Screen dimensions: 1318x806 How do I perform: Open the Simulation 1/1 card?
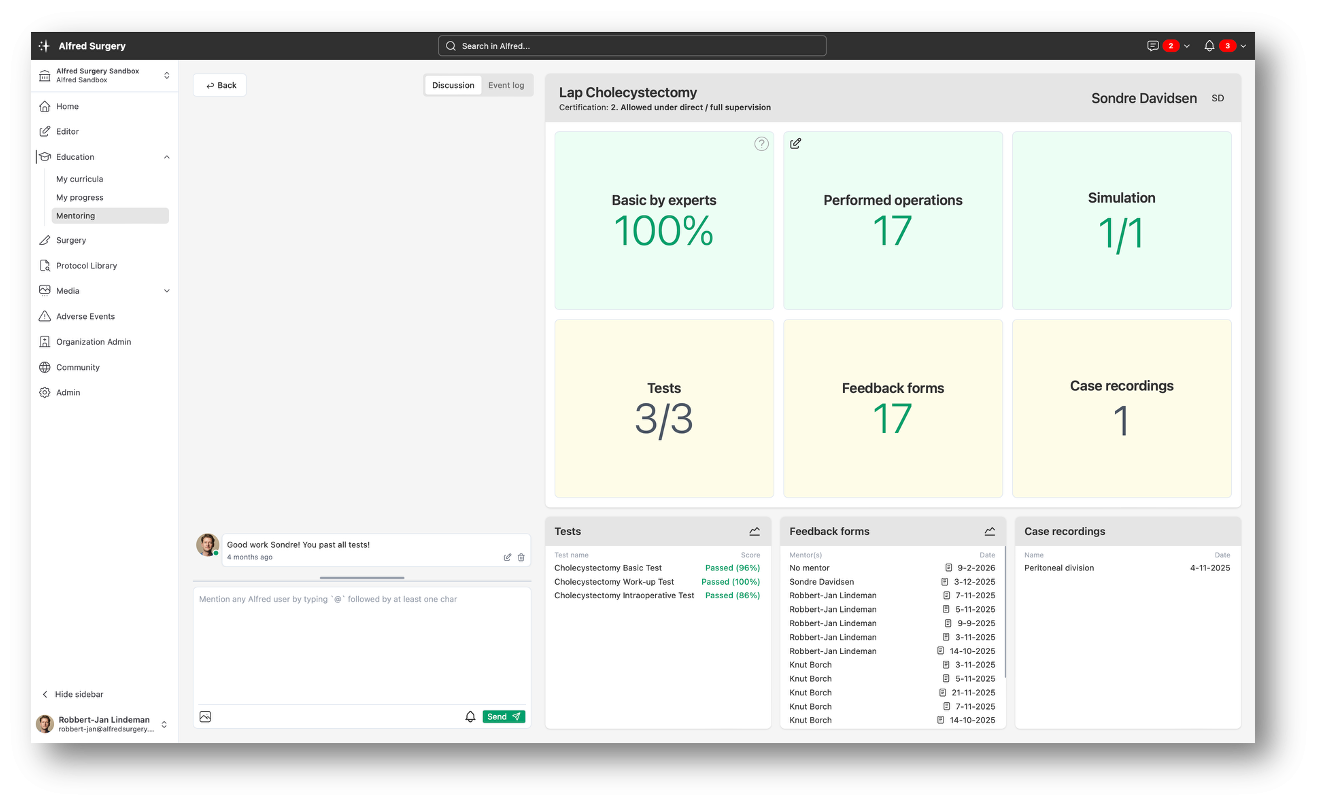point(1122,221)
